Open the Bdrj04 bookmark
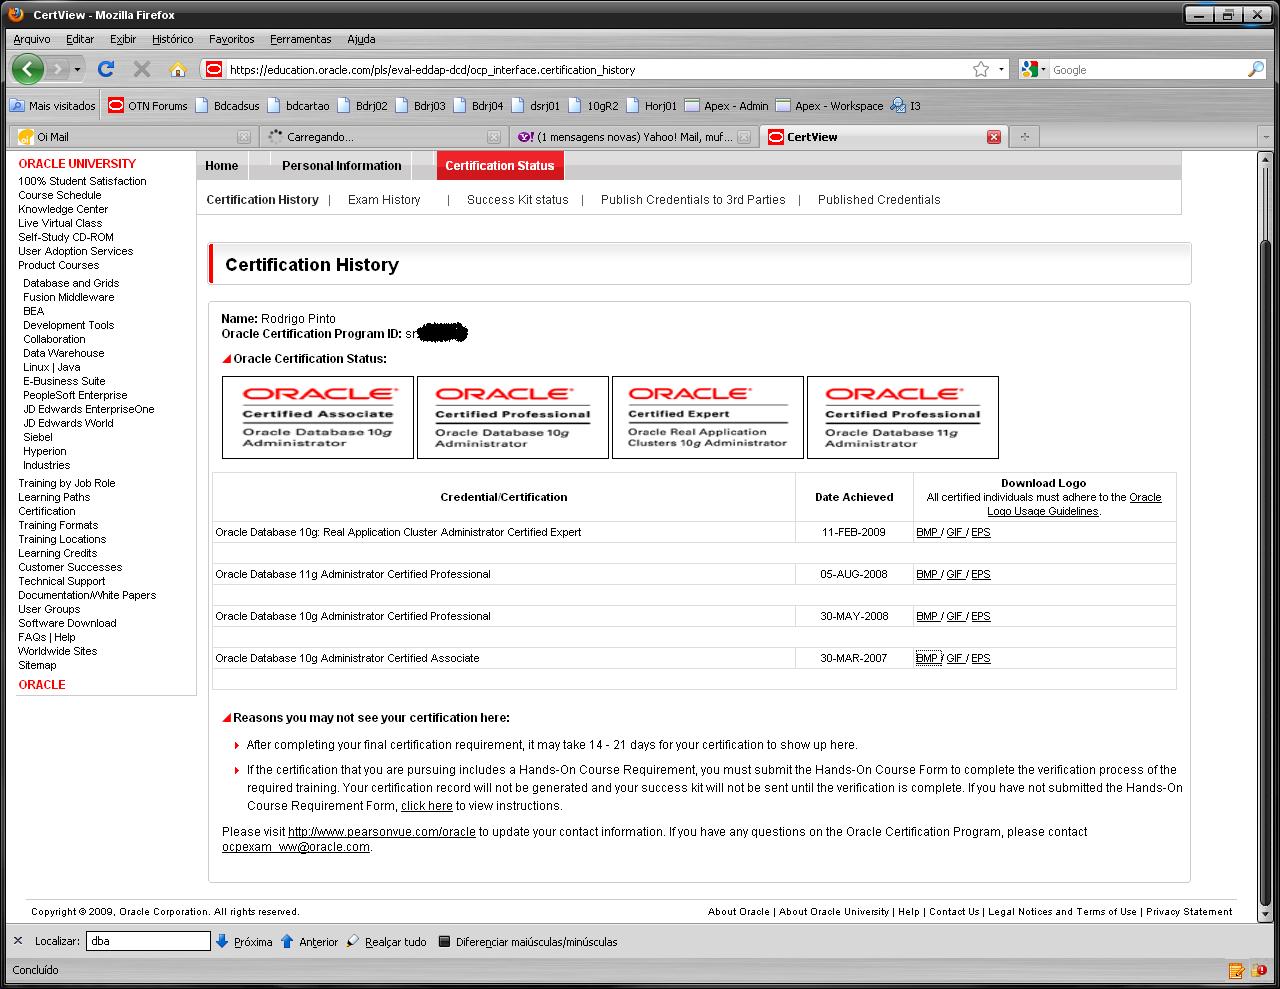This screenshot has height=989, width=1280. (x=478, y=105)
